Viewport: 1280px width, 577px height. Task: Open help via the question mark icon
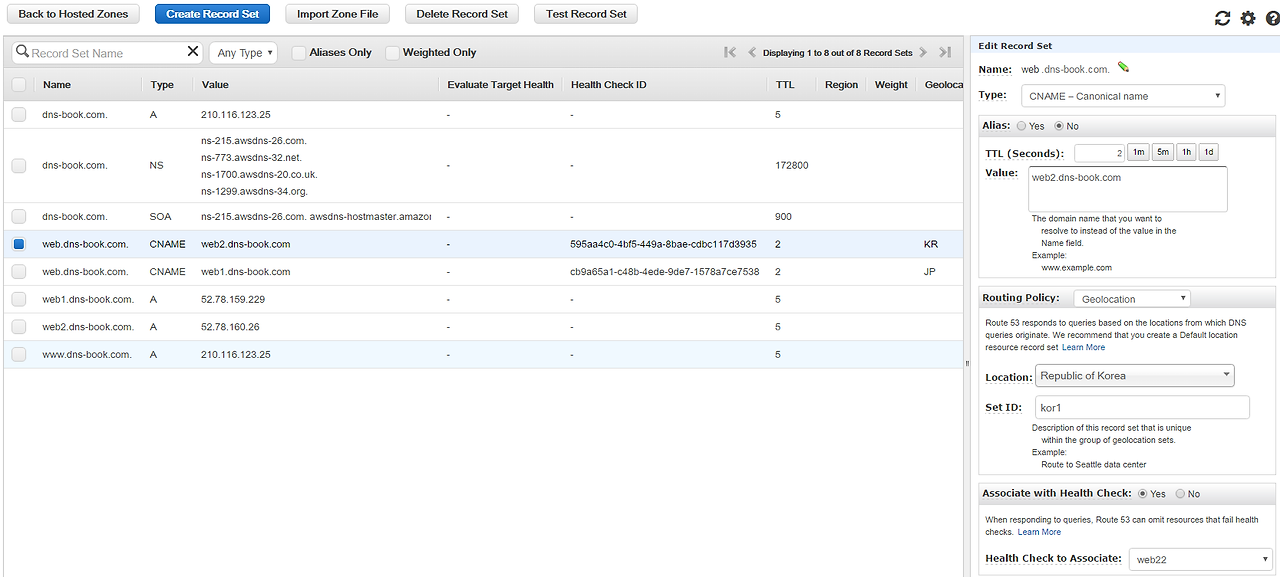(x=1272, y=18)
